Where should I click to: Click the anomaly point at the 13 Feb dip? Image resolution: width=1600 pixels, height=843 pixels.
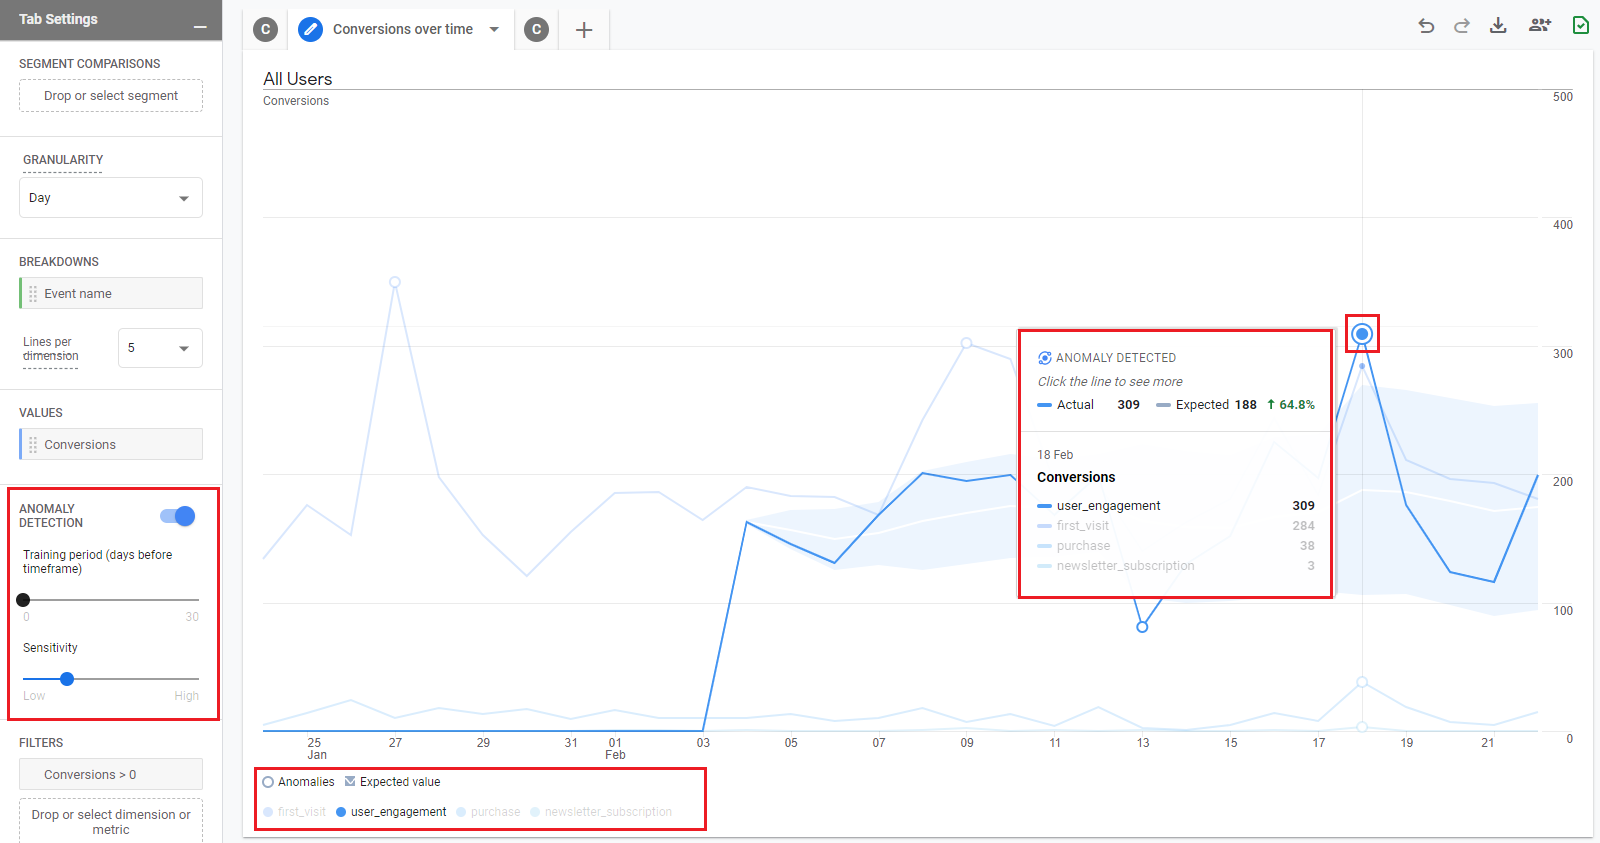click(1142, 627)
